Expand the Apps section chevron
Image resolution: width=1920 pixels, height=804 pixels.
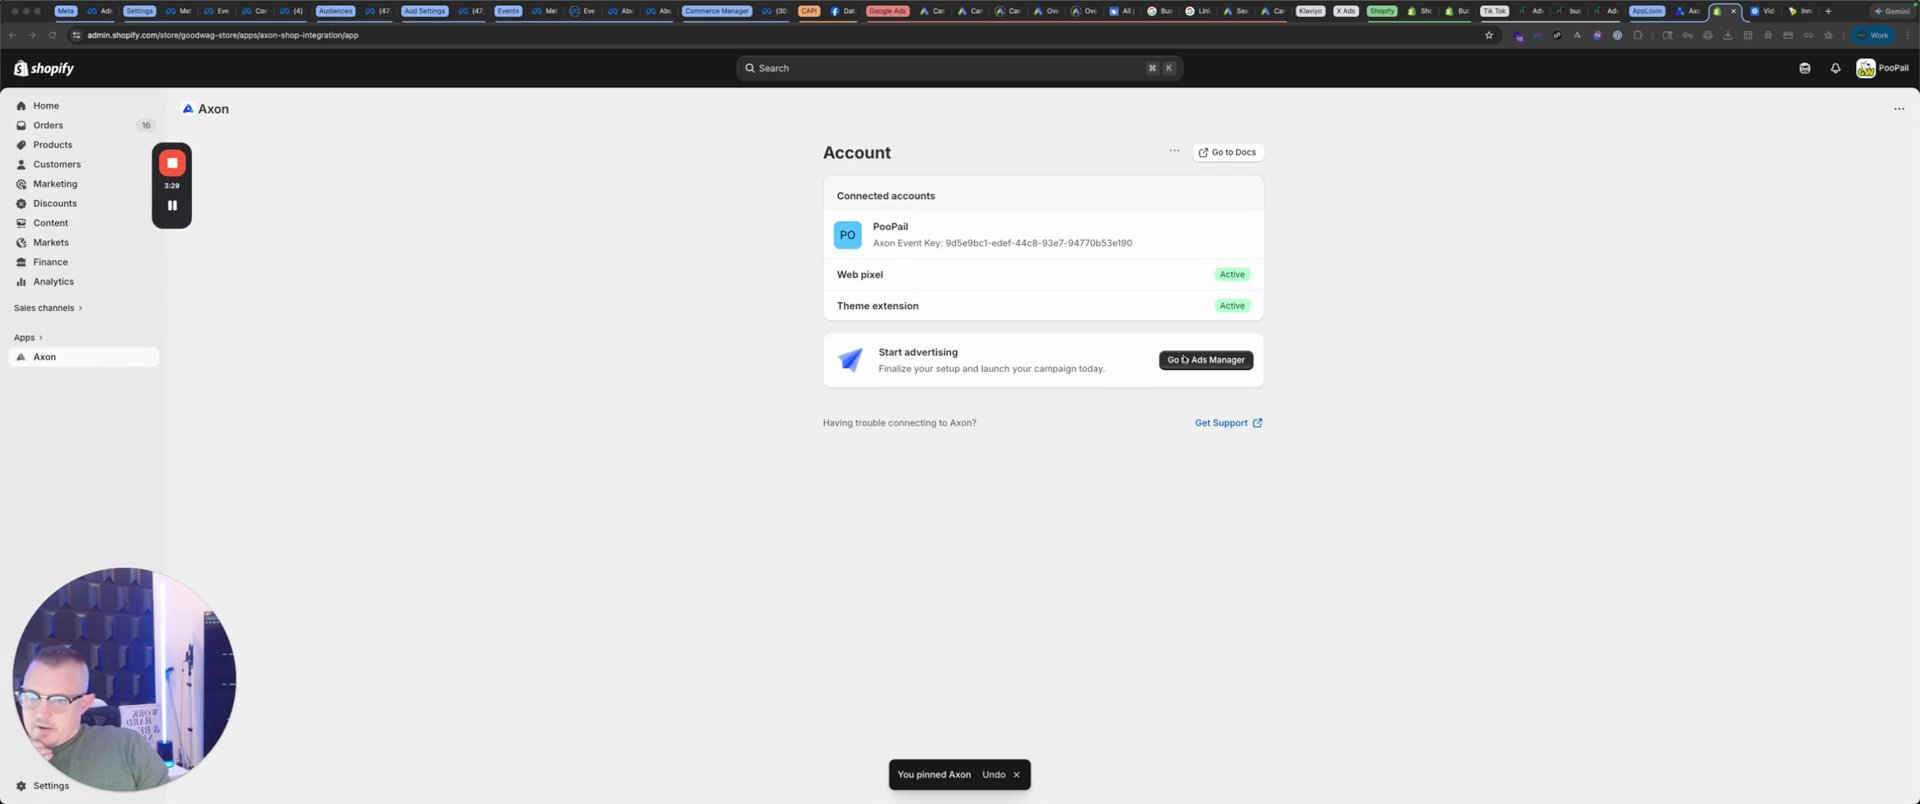pos(40,338)
